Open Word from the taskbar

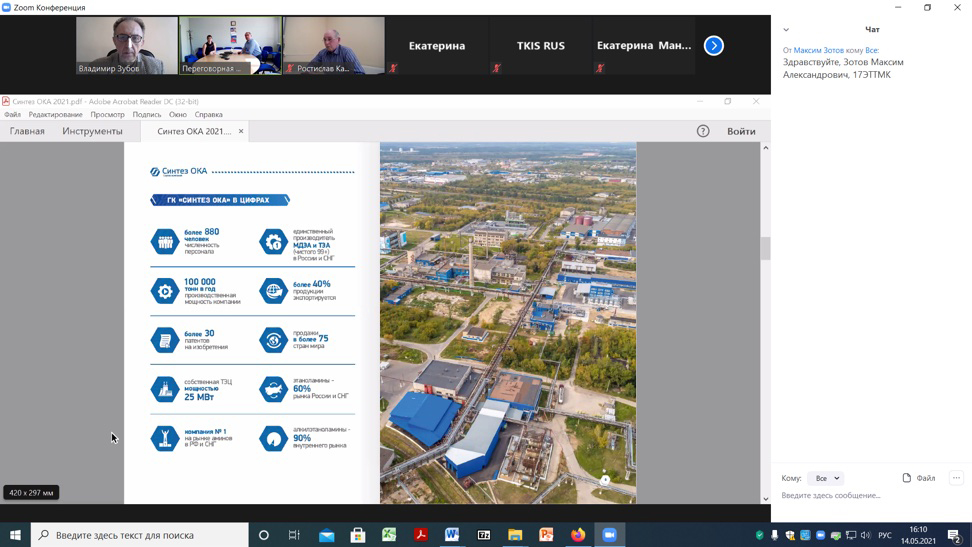pos(452,535)
